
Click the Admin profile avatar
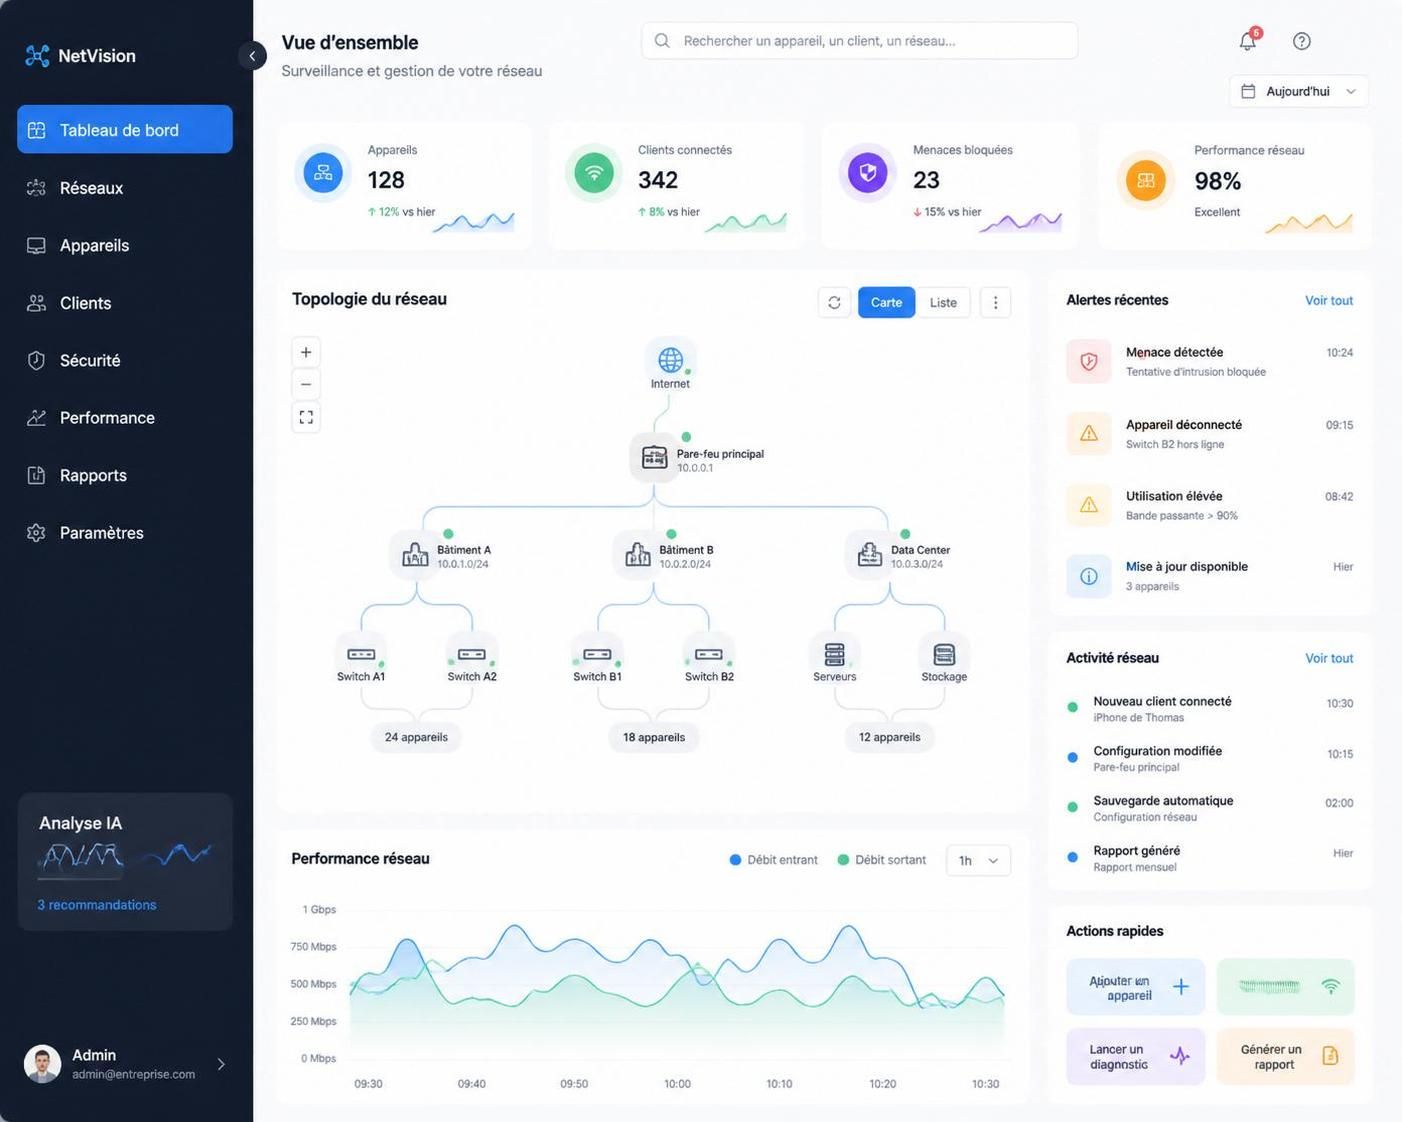42,1064
